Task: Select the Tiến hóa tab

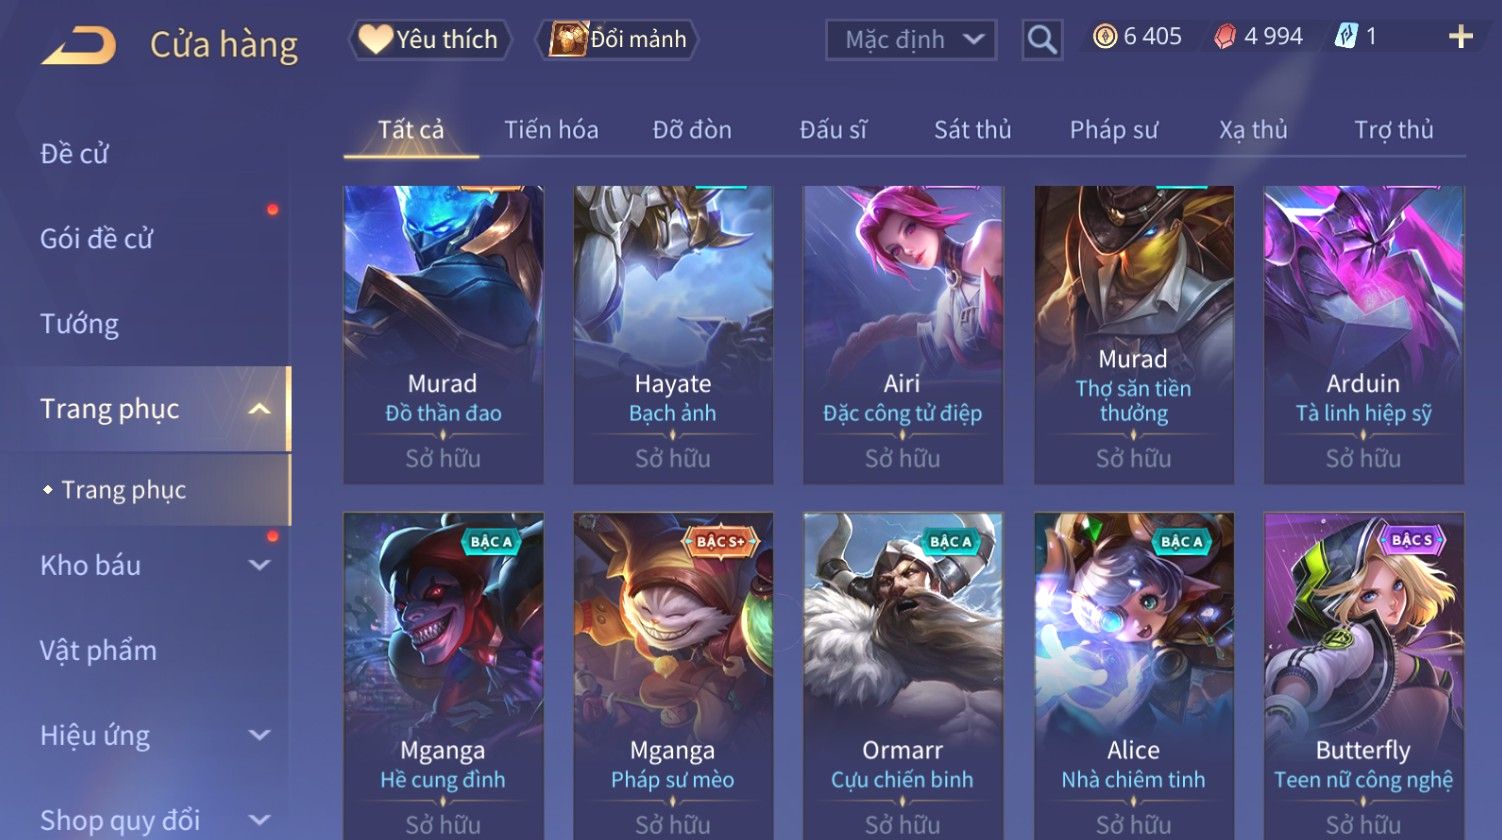Action: 551,130
